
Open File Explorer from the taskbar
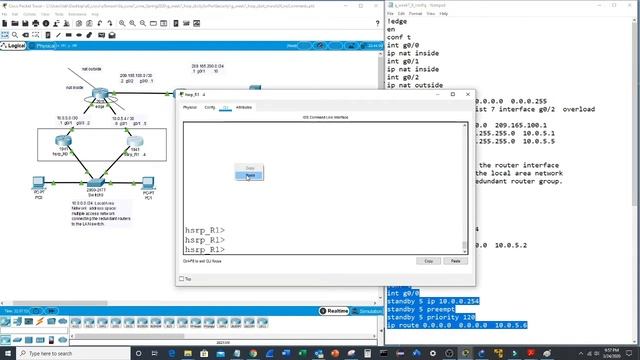[x=188, y=353]
